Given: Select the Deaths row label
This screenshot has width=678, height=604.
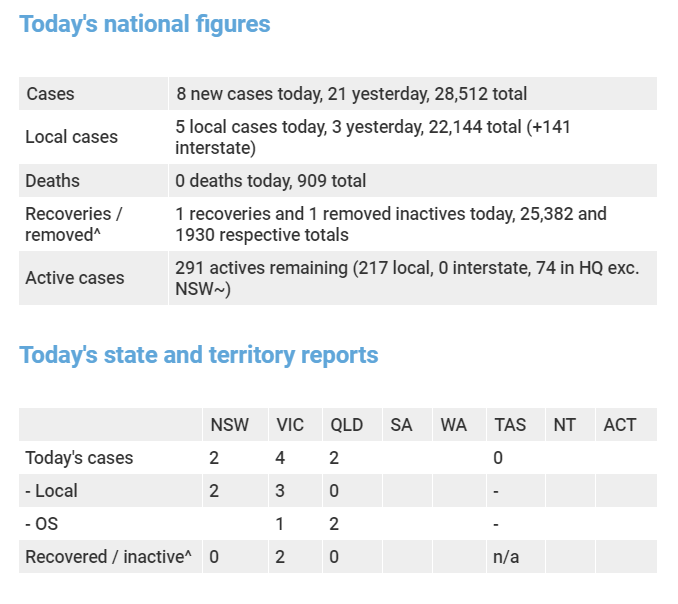Looking at the screenshot, I should tap(53, 181).
